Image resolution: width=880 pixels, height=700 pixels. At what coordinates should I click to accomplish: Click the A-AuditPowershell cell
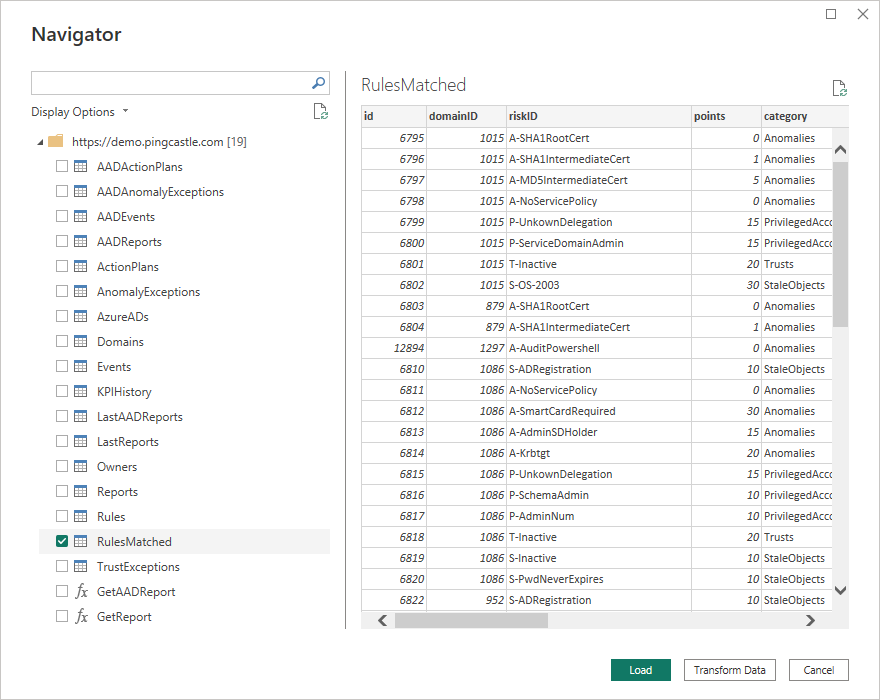599,348
